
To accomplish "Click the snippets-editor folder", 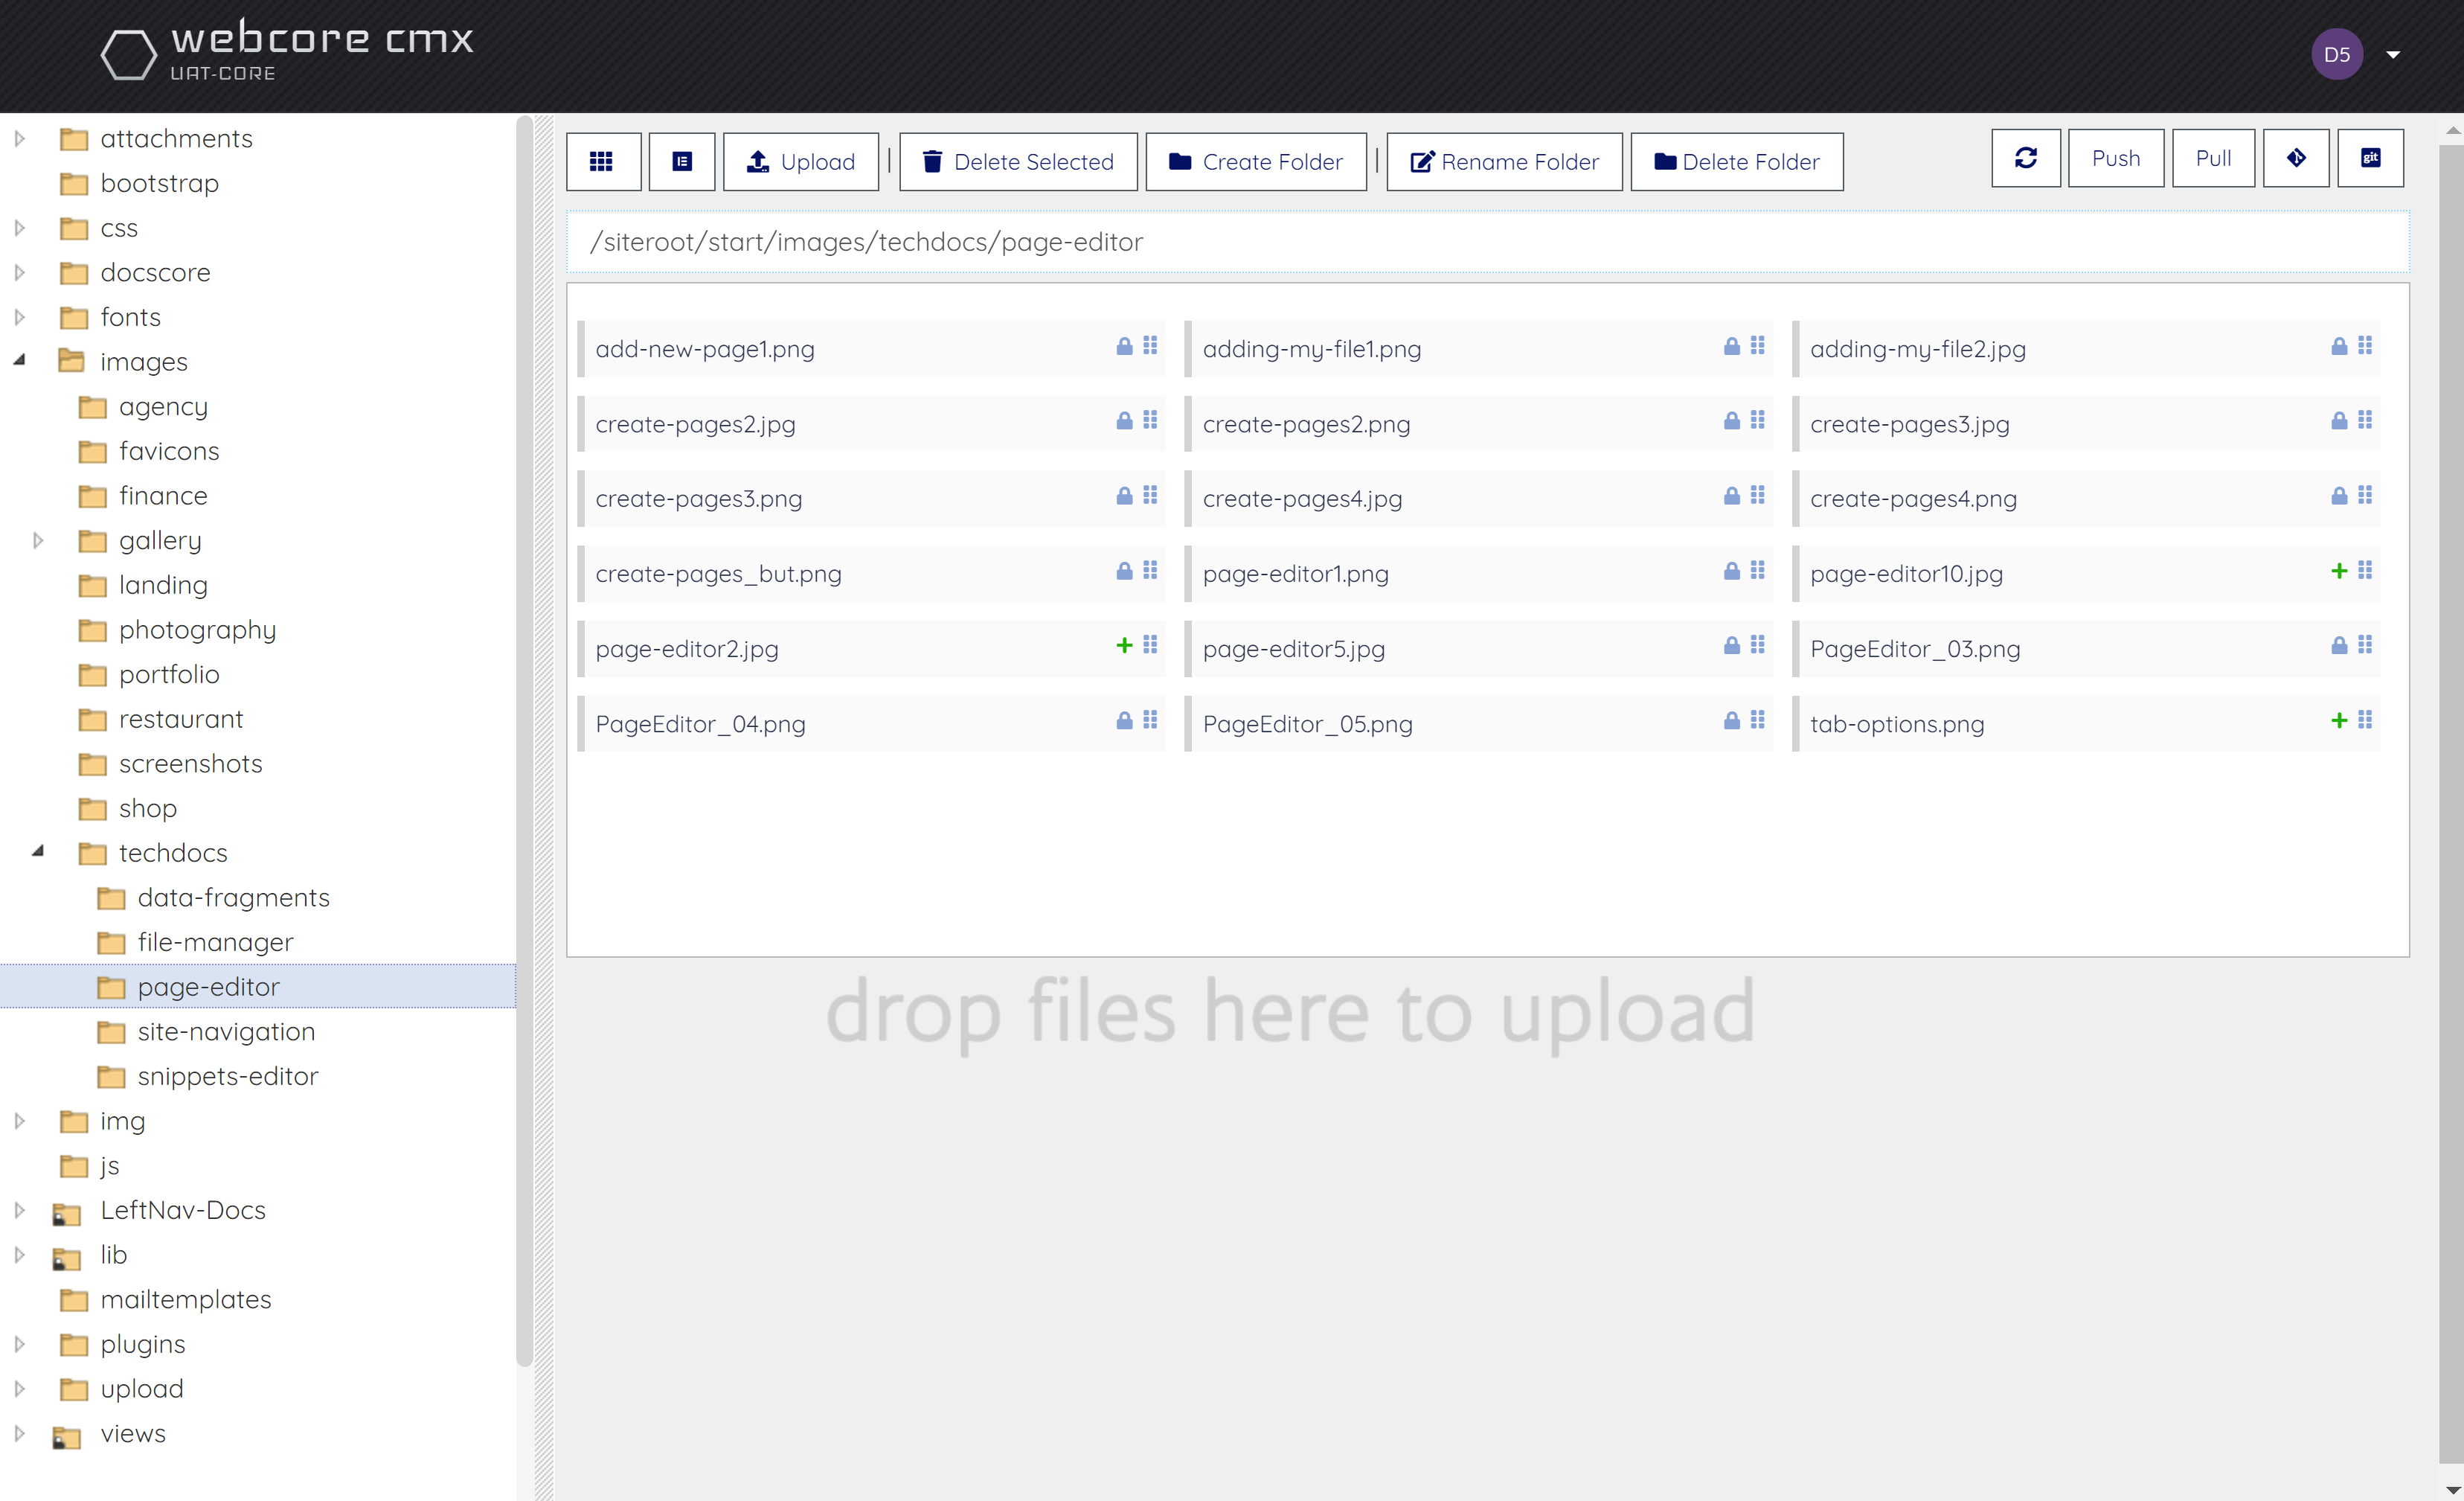I will (x=227, y=1075).
